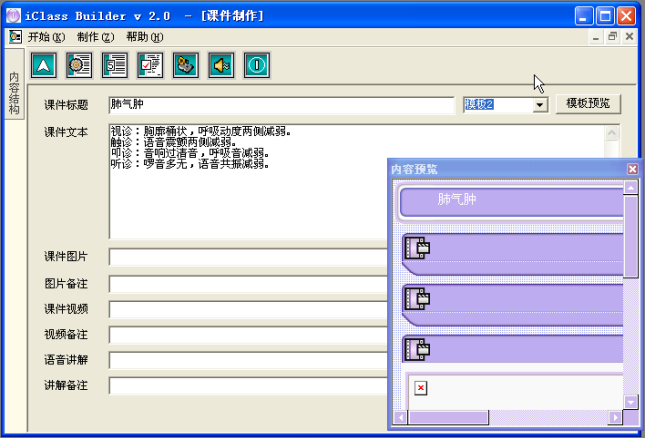Click second film clip icon in preview
Screen dimensions: 645x439
coord(417,298)
